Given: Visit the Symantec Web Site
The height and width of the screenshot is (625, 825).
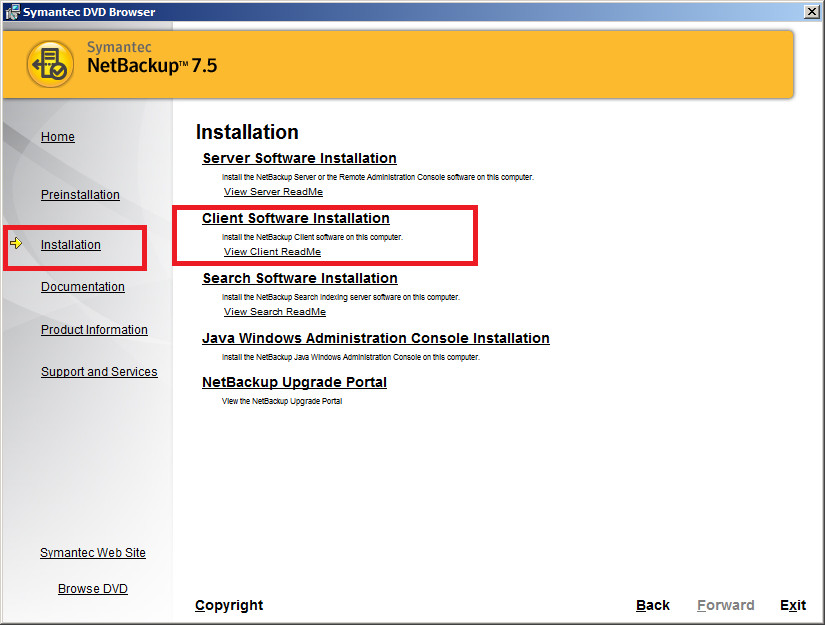Looking at the screenshot, I should [92, 552].
